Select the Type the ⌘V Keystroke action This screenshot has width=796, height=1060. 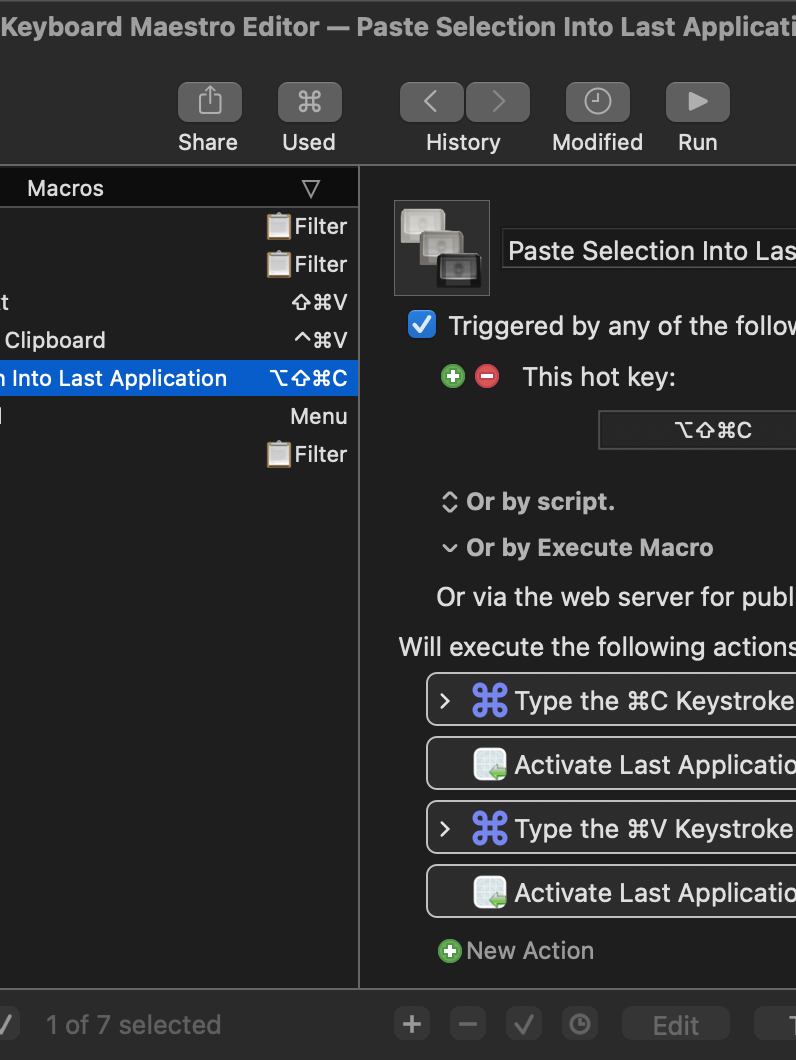611,828
